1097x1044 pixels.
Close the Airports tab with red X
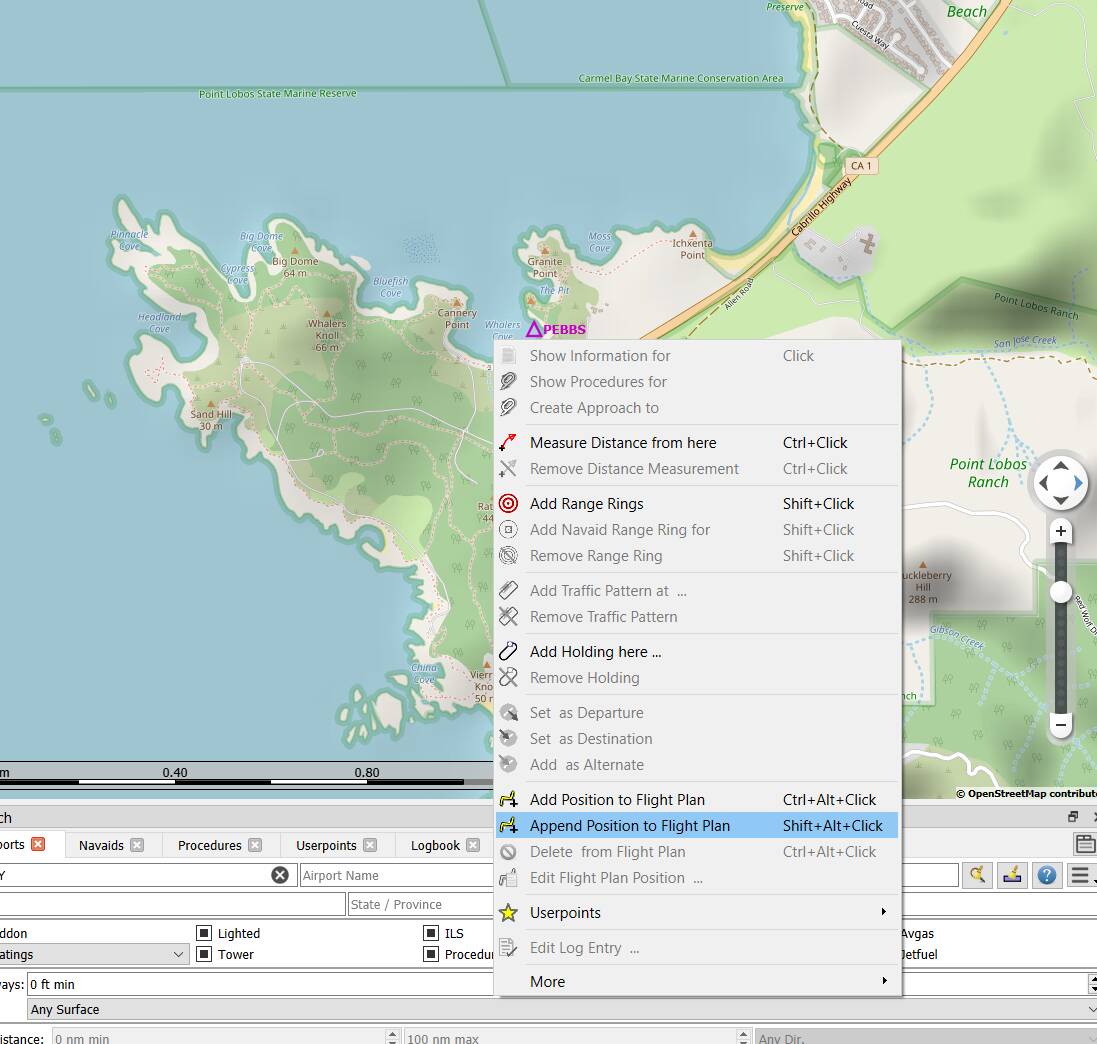38,844
